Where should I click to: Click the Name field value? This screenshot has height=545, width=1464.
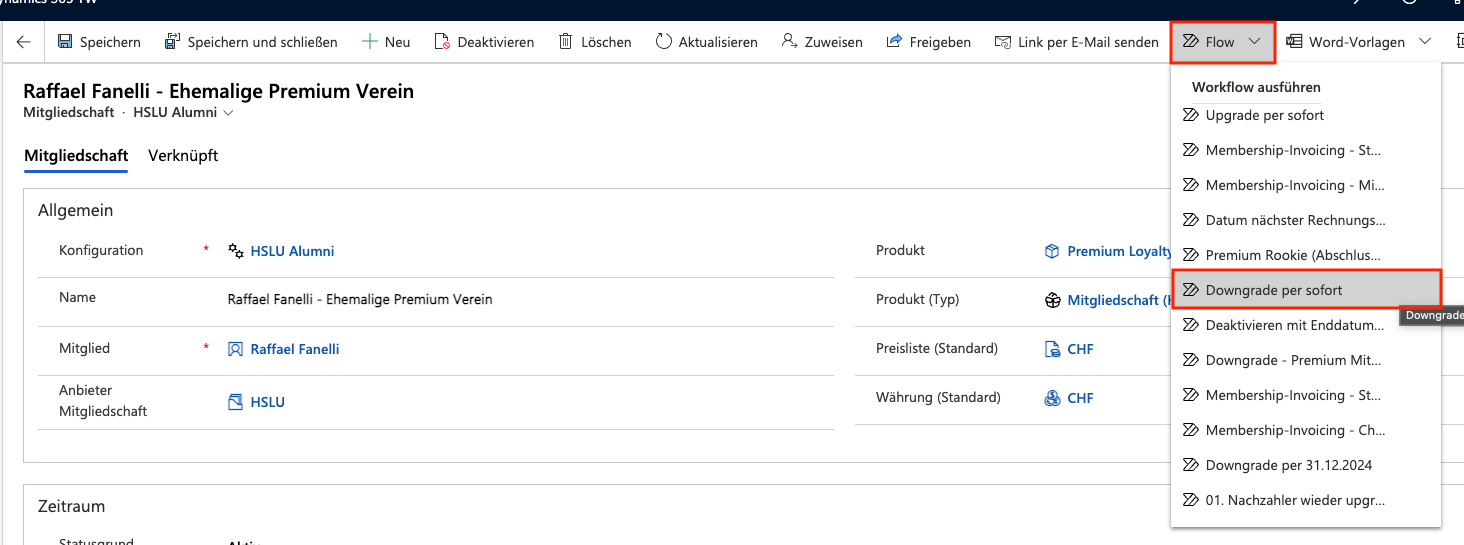(x=360, y=299)
